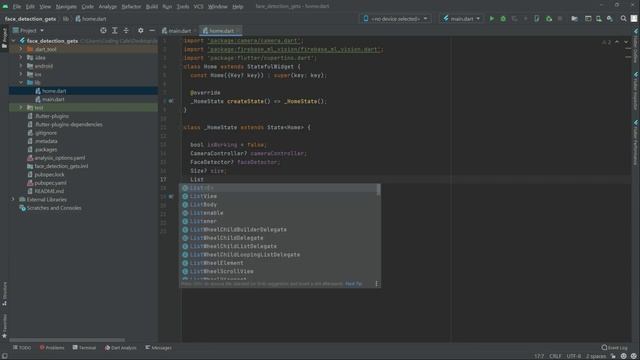
Task: Click the previous highlighted error up arrow
Action: (x=617, y=42)
